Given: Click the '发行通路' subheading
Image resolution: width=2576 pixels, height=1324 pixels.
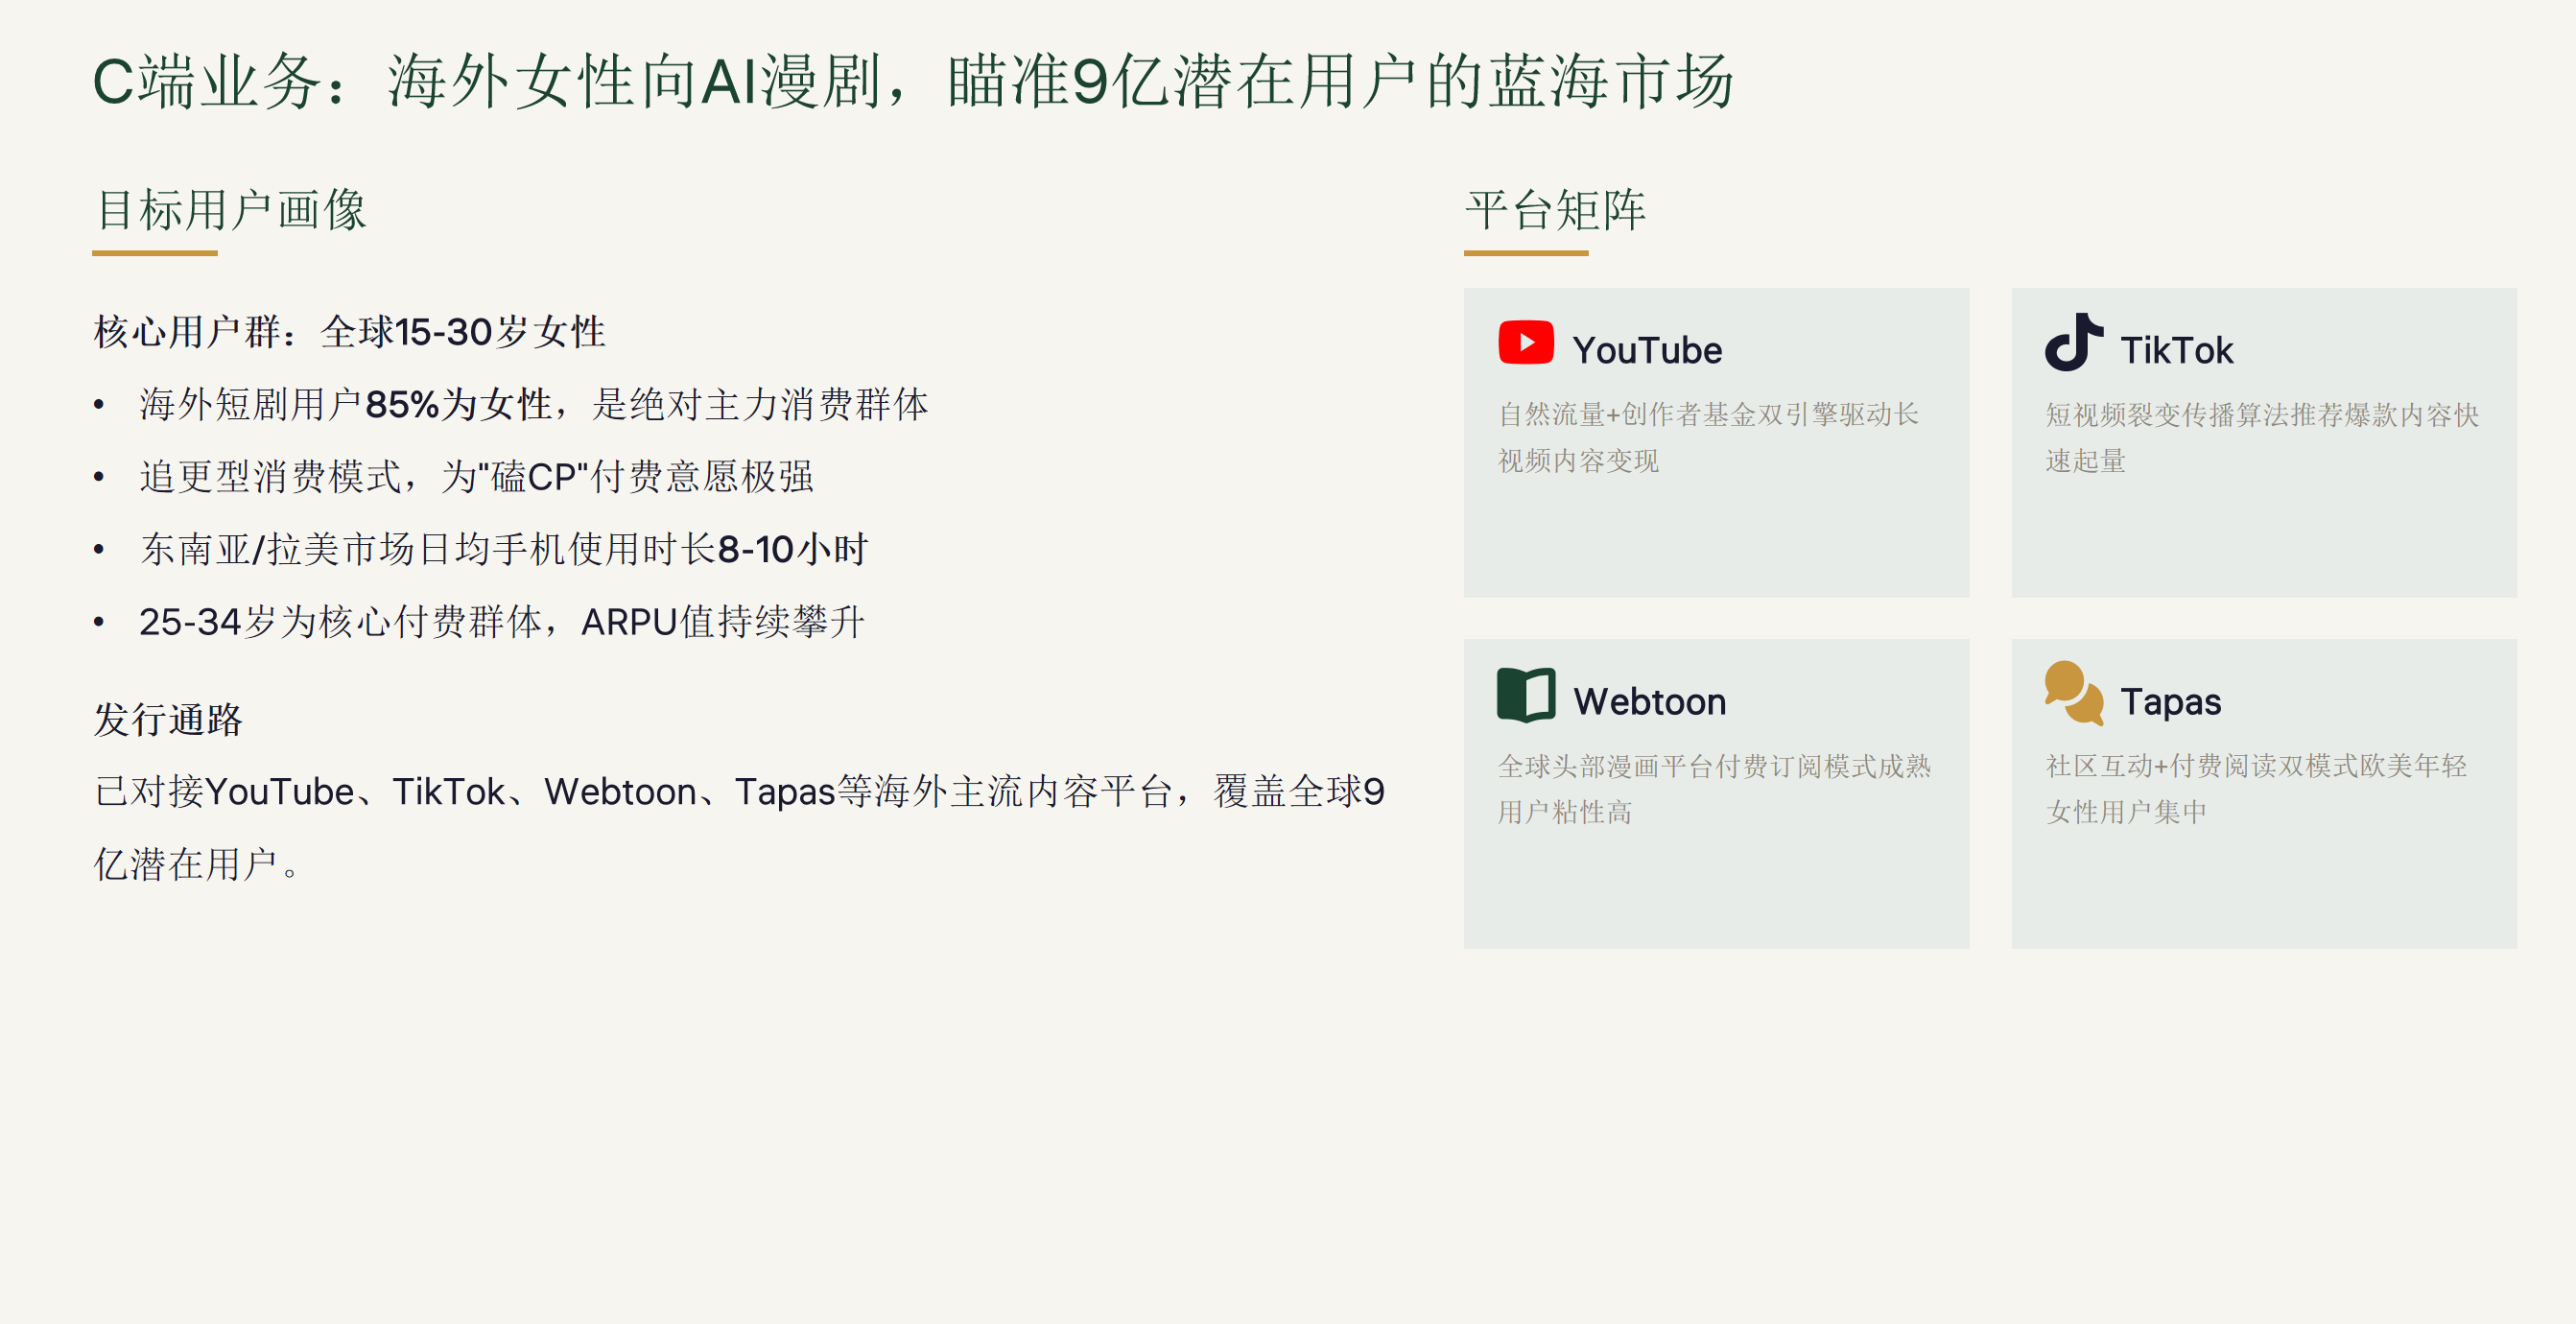Looking at the screenshot, I should tap(168, 720).
